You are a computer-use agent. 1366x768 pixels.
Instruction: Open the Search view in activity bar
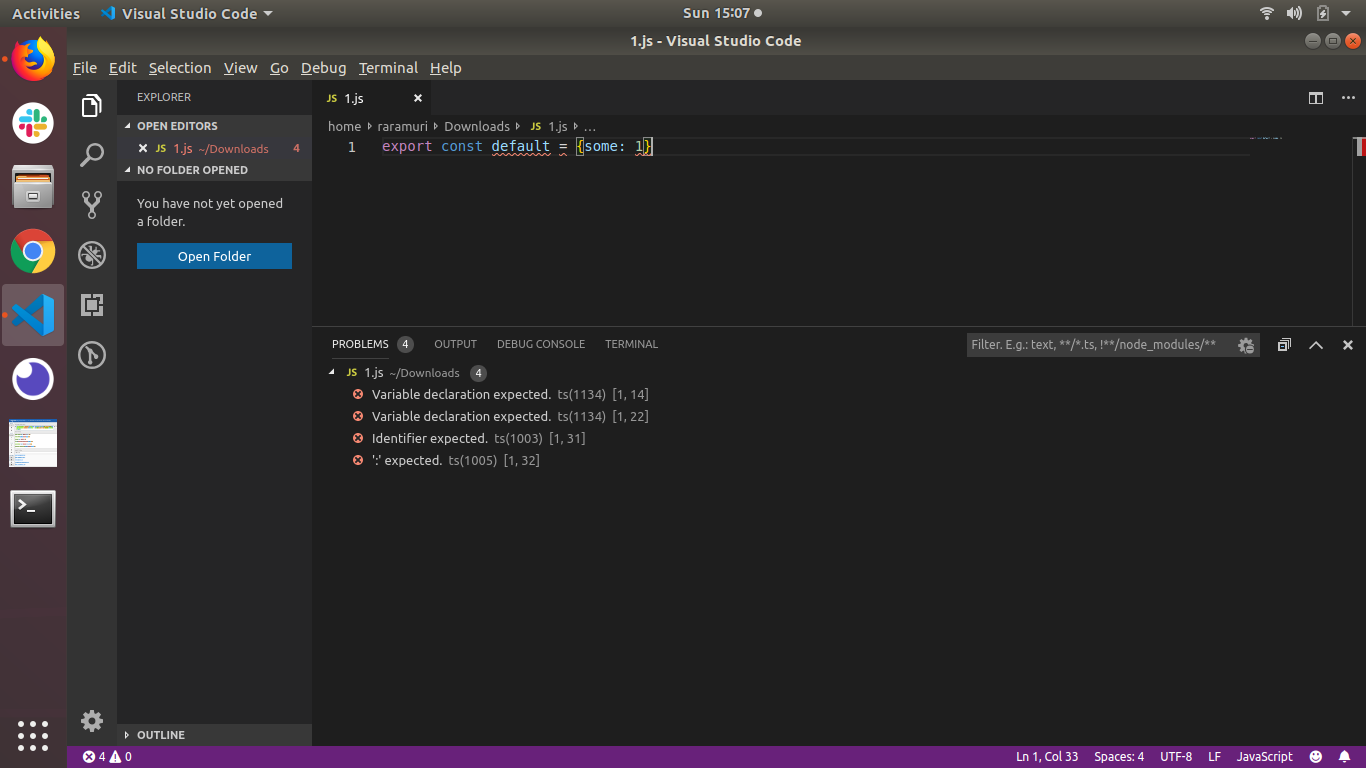[92, 155]
